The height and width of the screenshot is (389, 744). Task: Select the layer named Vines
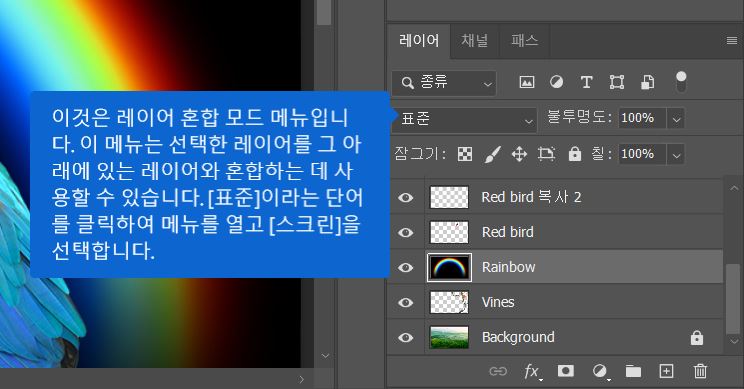(x=498, y=303)
